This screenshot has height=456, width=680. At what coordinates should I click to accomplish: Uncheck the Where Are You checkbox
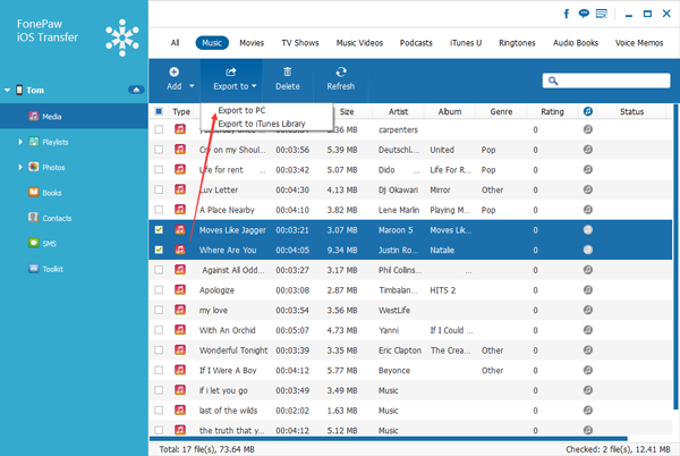[x=159, y=250]
